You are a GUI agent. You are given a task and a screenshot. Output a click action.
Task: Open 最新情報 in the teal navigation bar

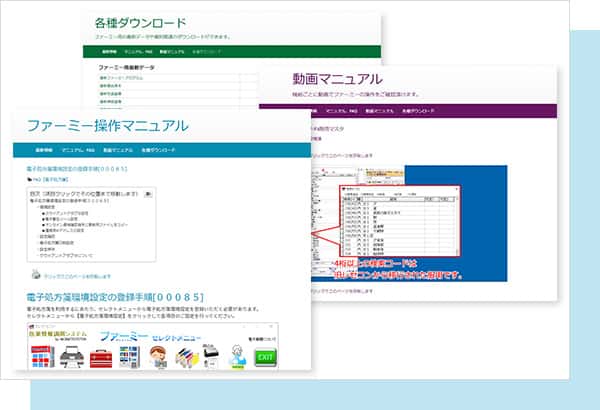click(x=43, y=150)
